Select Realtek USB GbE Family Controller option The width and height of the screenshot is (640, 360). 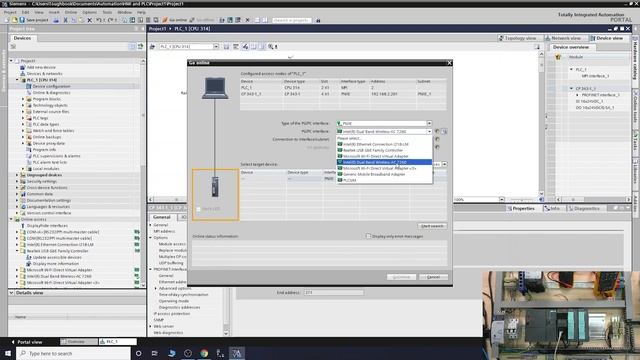(x=384, y=150)
